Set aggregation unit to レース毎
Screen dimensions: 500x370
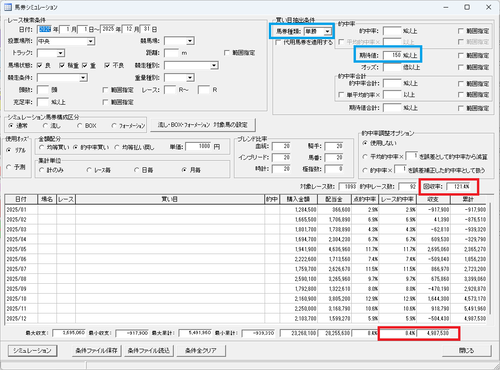(89, 170)
